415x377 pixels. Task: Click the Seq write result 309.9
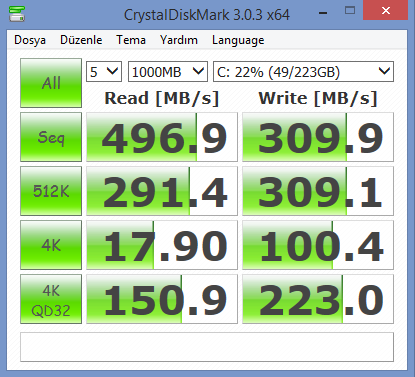pyautogui.click(x=318, y=137)
